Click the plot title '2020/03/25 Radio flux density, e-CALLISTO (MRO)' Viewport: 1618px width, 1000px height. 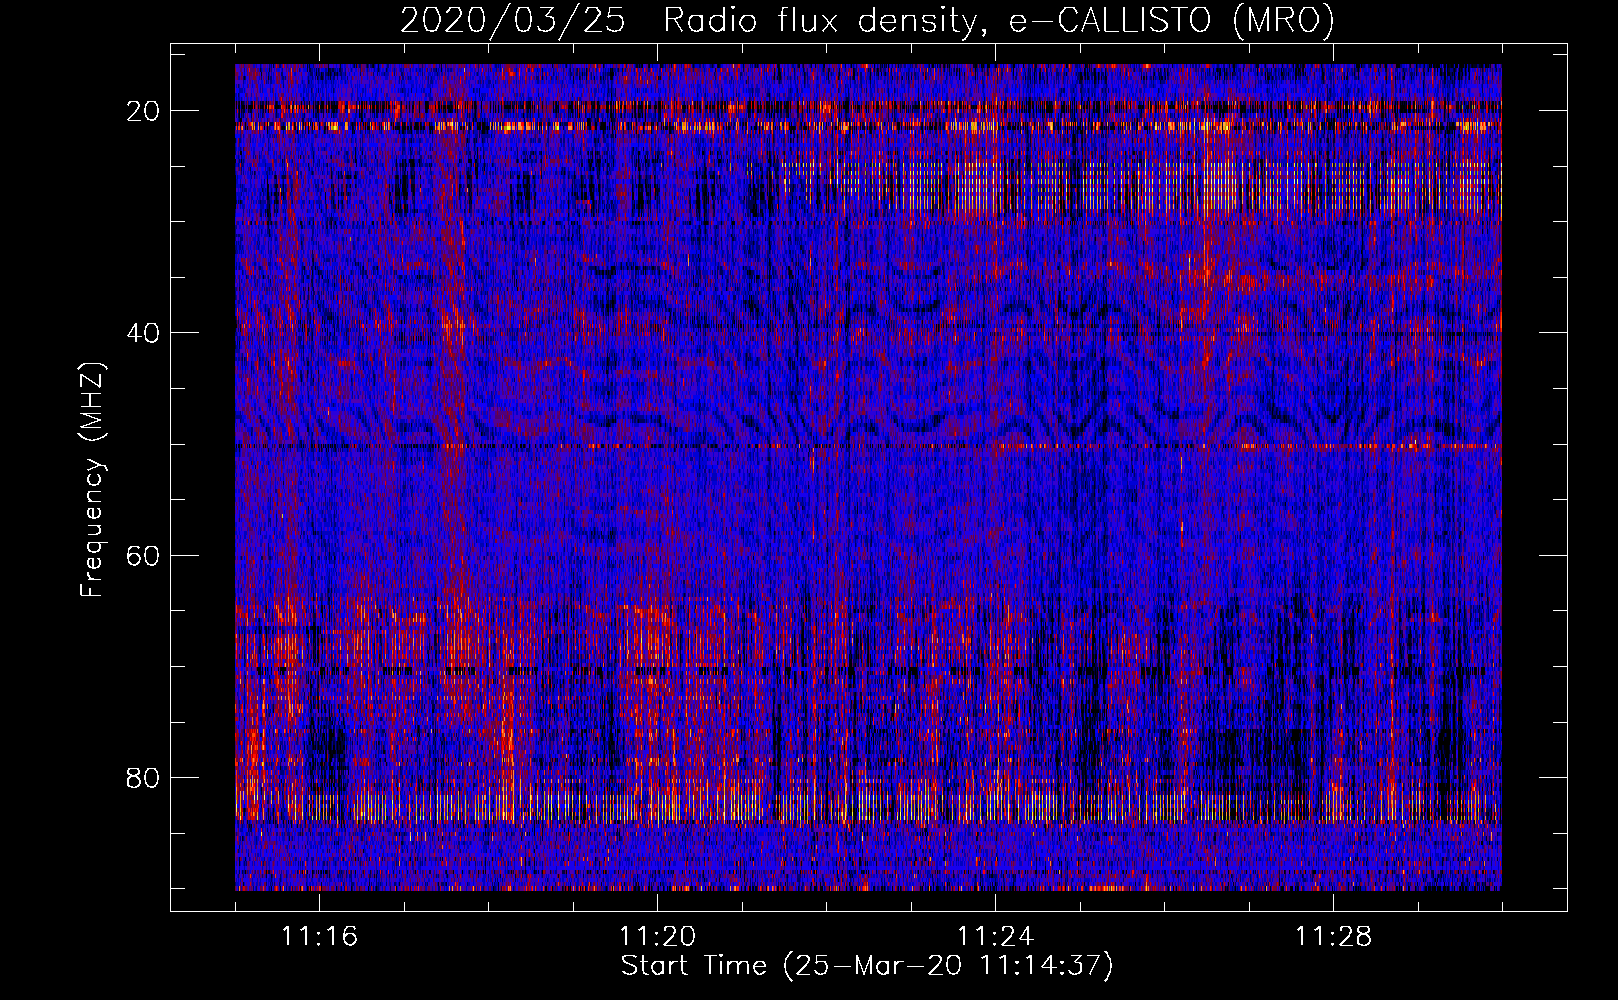867,21
